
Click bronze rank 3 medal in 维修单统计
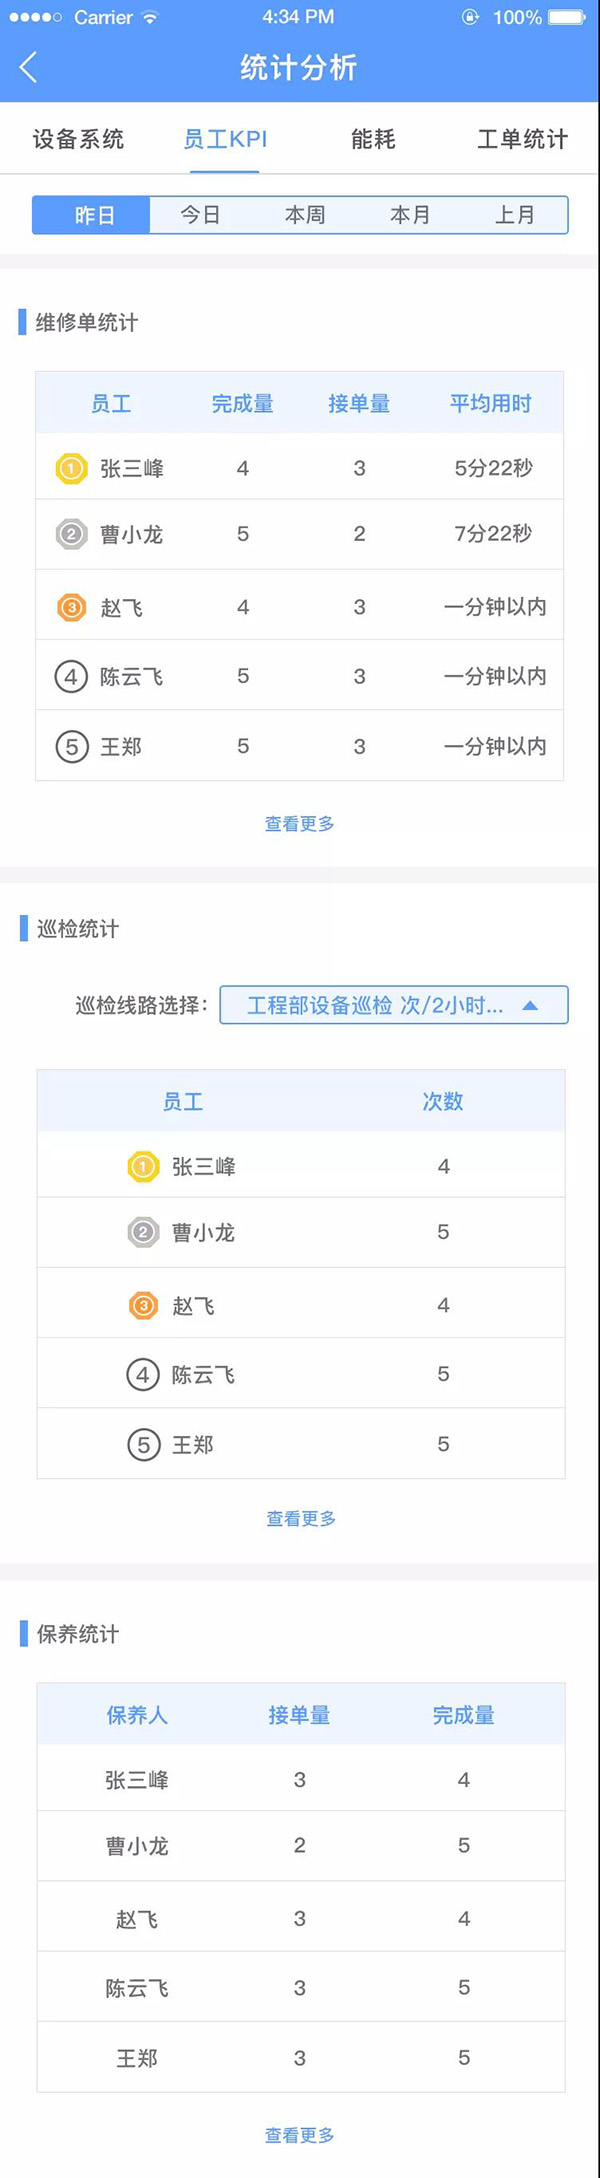71,607
